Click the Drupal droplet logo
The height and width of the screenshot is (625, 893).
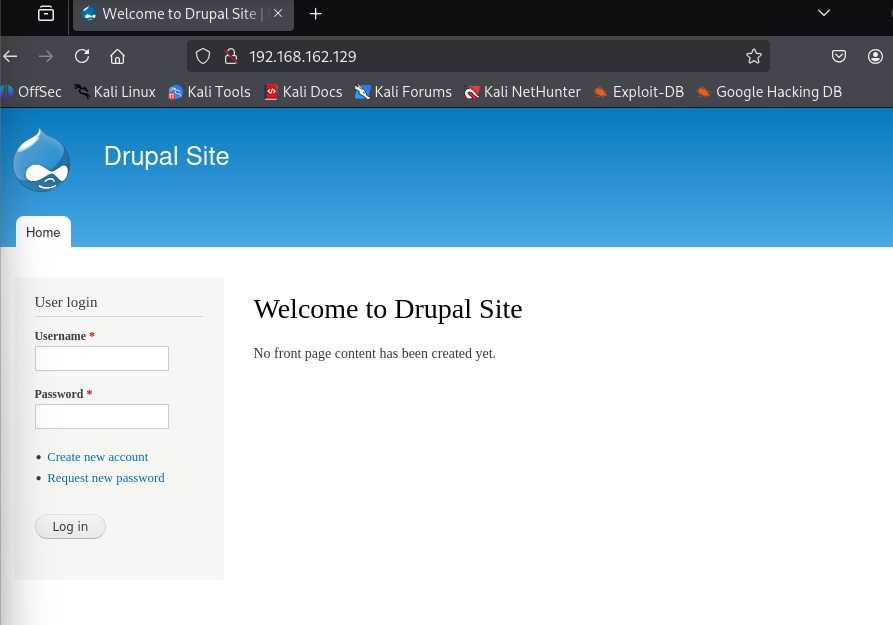42,160
